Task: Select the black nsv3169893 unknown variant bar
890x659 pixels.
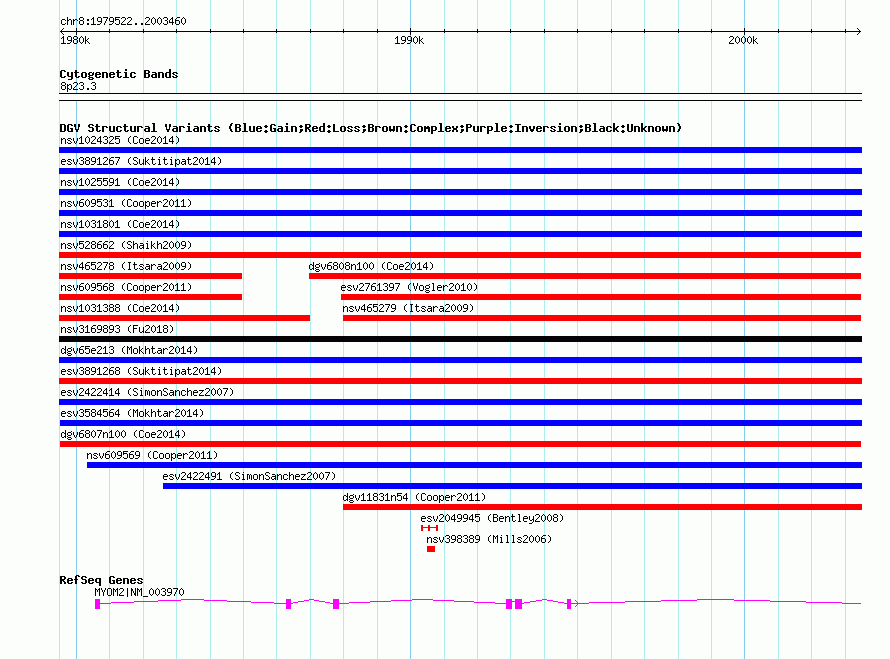Action: tap(460, 339)
